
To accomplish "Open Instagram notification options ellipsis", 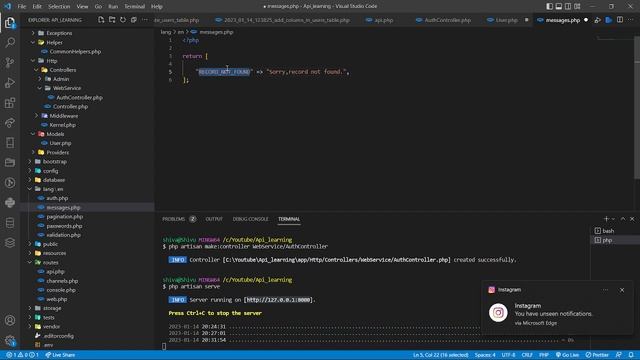I will 605,290.
